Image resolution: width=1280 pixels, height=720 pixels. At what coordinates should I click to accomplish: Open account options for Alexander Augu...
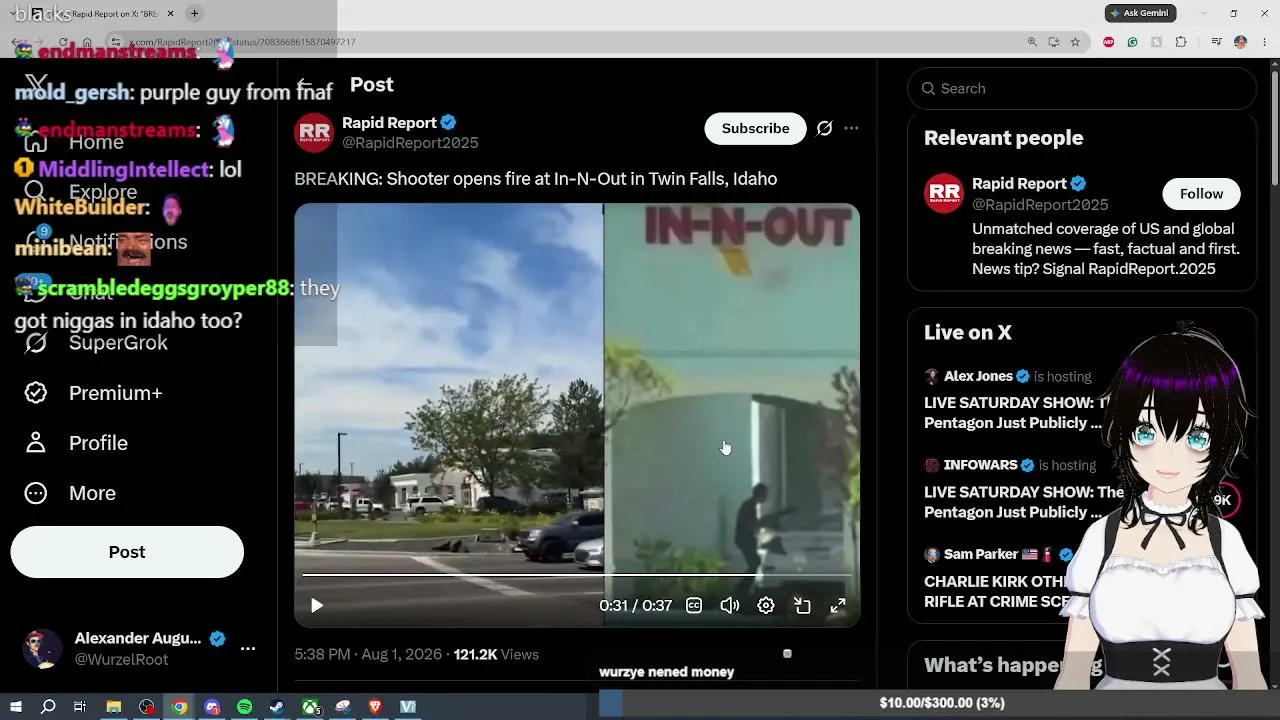[x=248, y=648]
